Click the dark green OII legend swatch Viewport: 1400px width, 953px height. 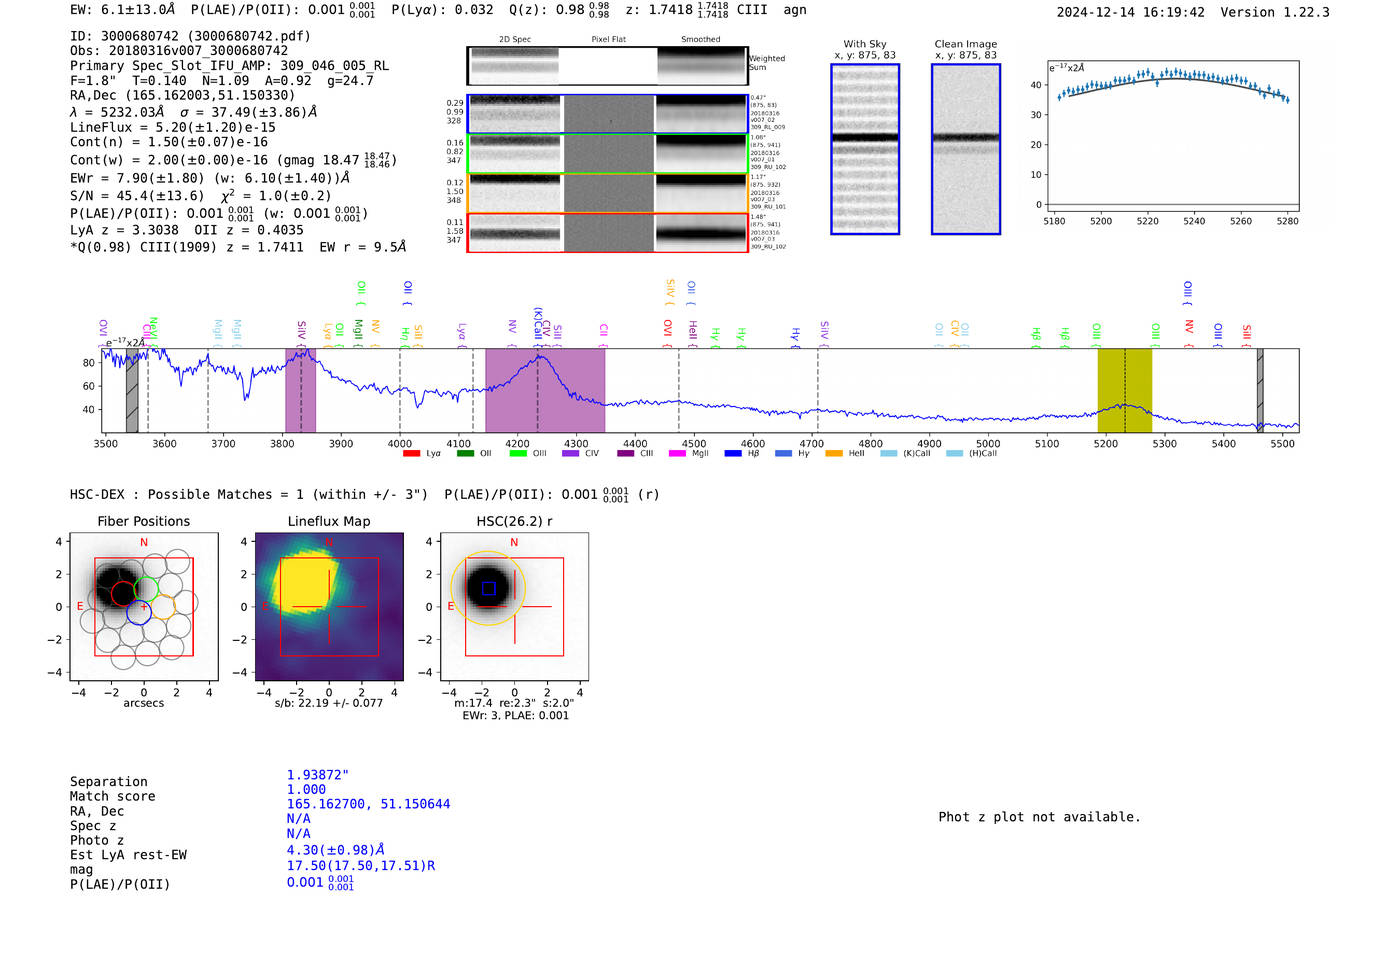[465, 454]
